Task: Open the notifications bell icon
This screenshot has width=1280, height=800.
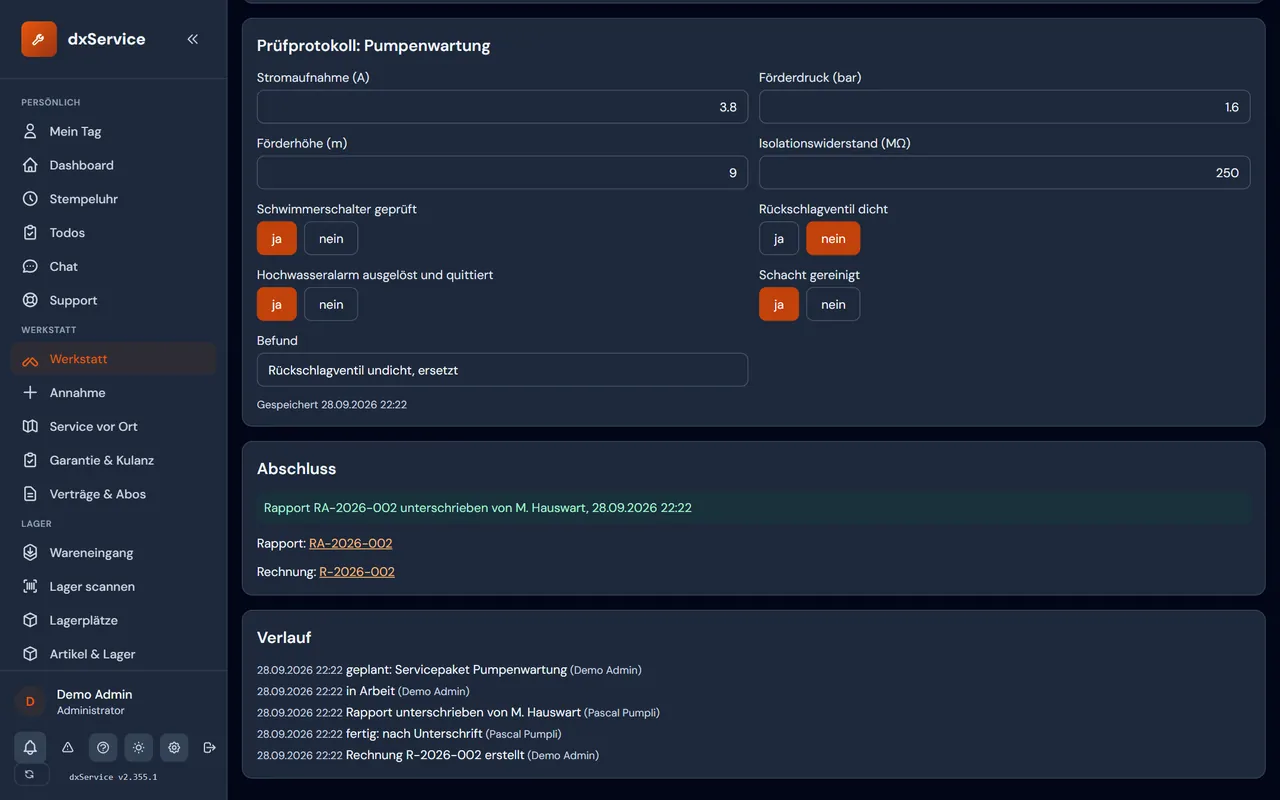Action: tap(30, 747)
